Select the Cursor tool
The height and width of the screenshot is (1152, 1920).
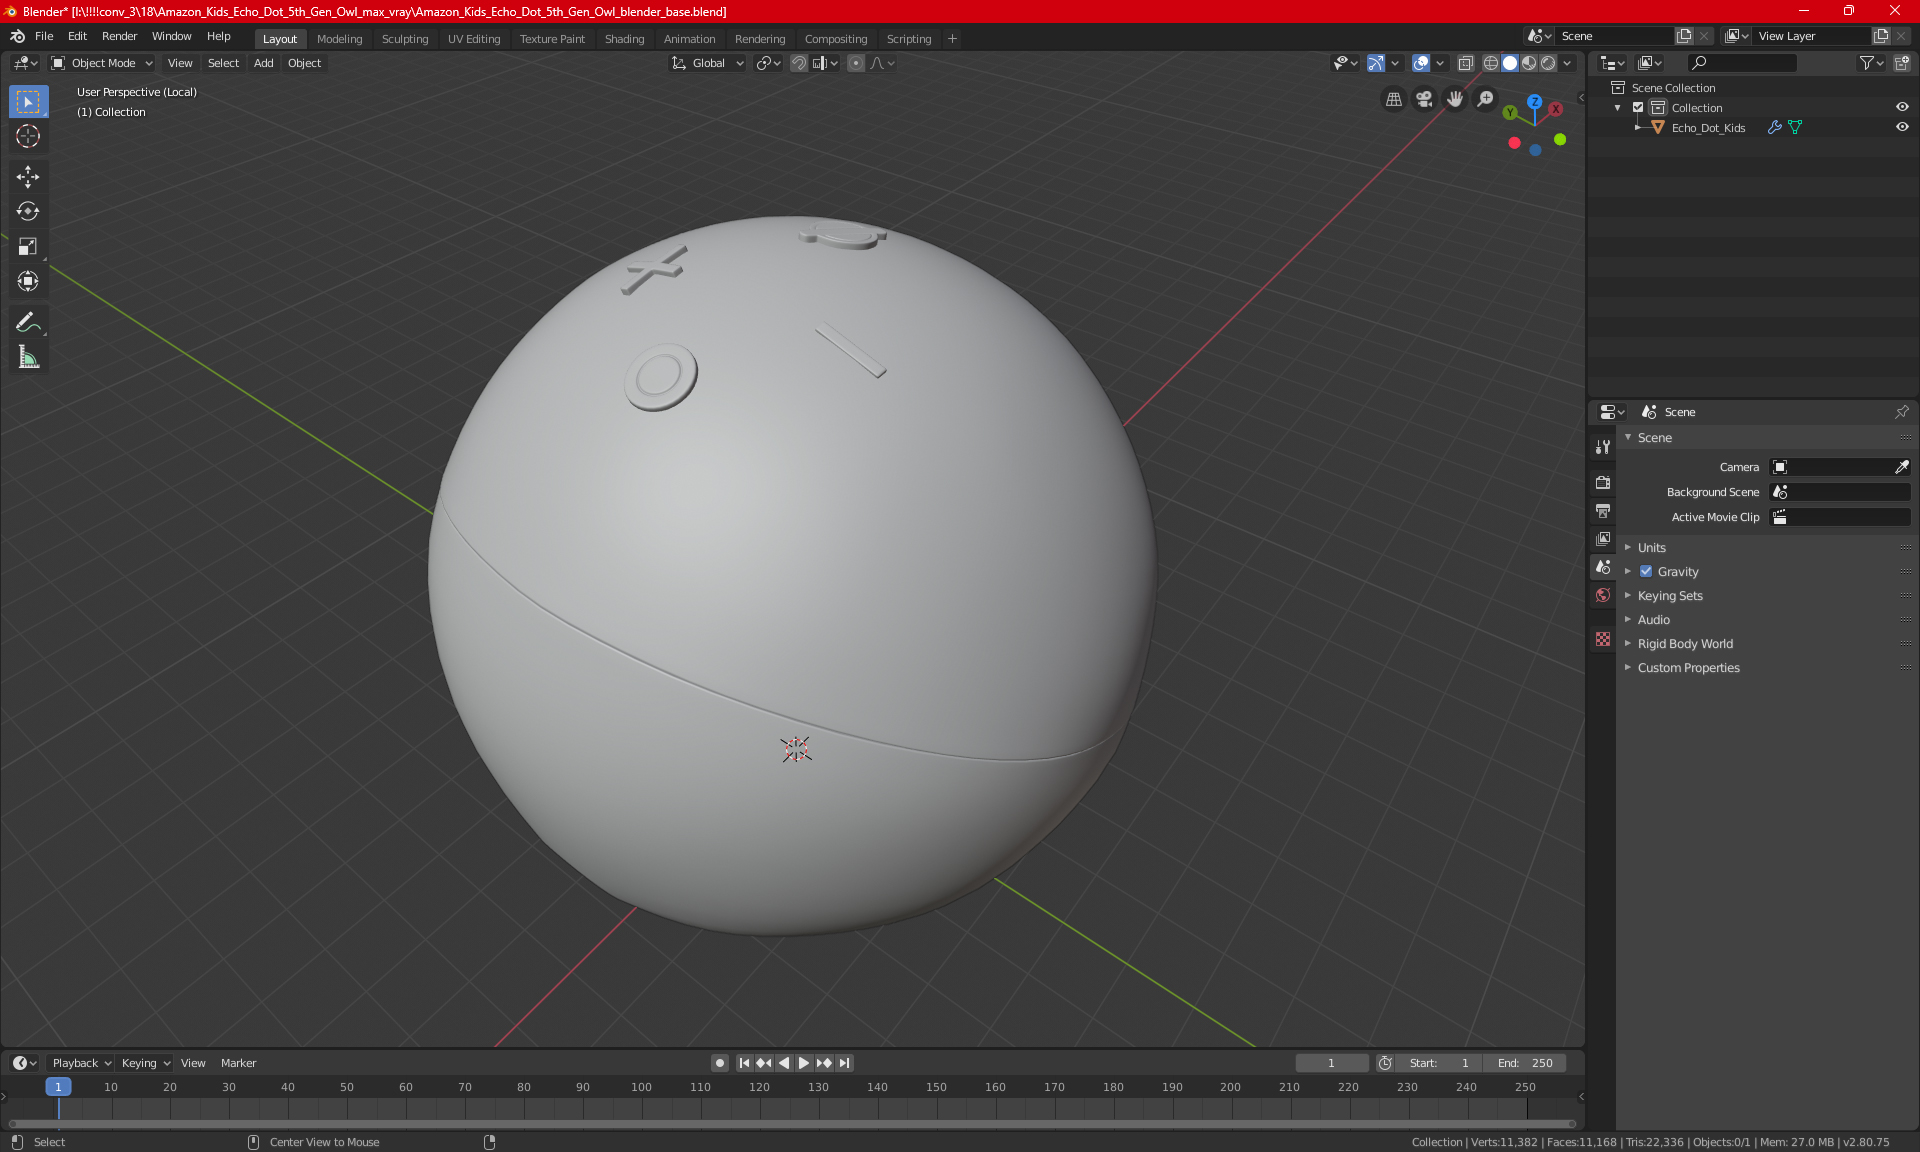pyautogui.click(x=28, y=136)
